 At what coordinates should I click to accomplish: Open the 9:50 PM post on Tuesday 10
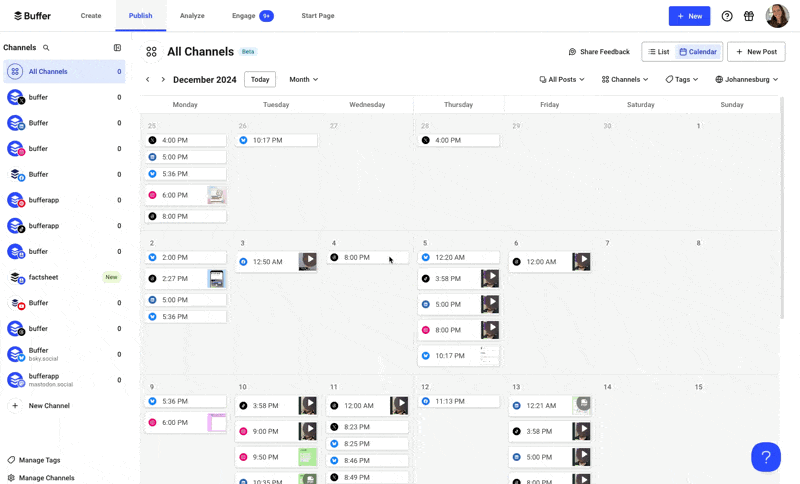(x=277, y=457)
